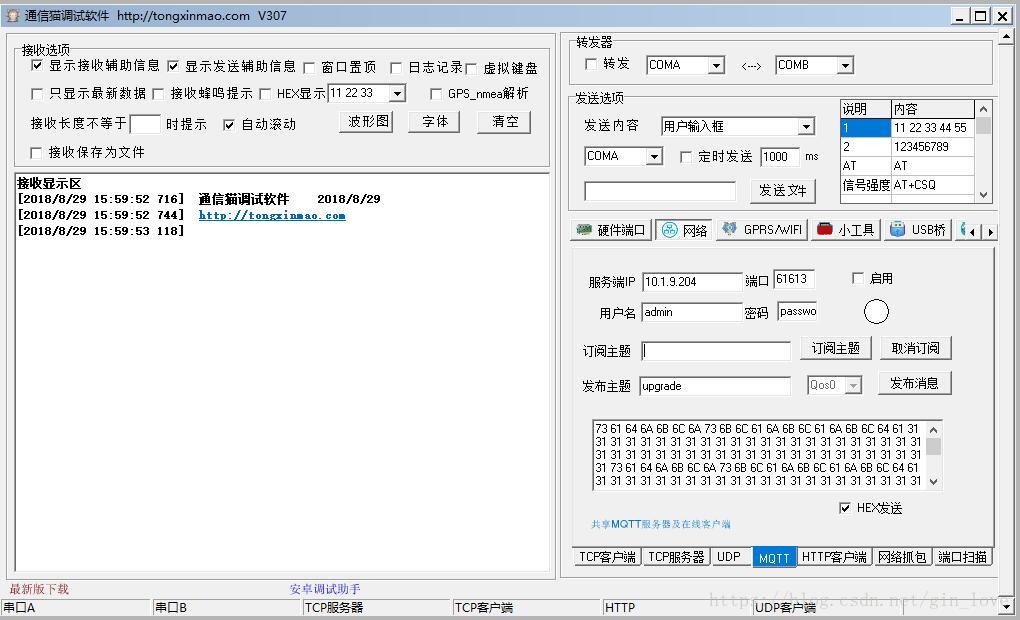The width and height of the screenshot is (1020, 620).
Task: Click the 网络 tab network icon
Action: click(x=669, y=230)
